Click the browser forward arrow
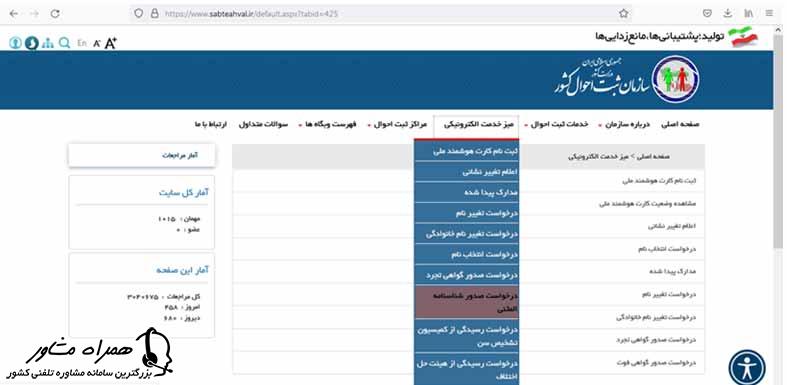 tap(34, 14)
